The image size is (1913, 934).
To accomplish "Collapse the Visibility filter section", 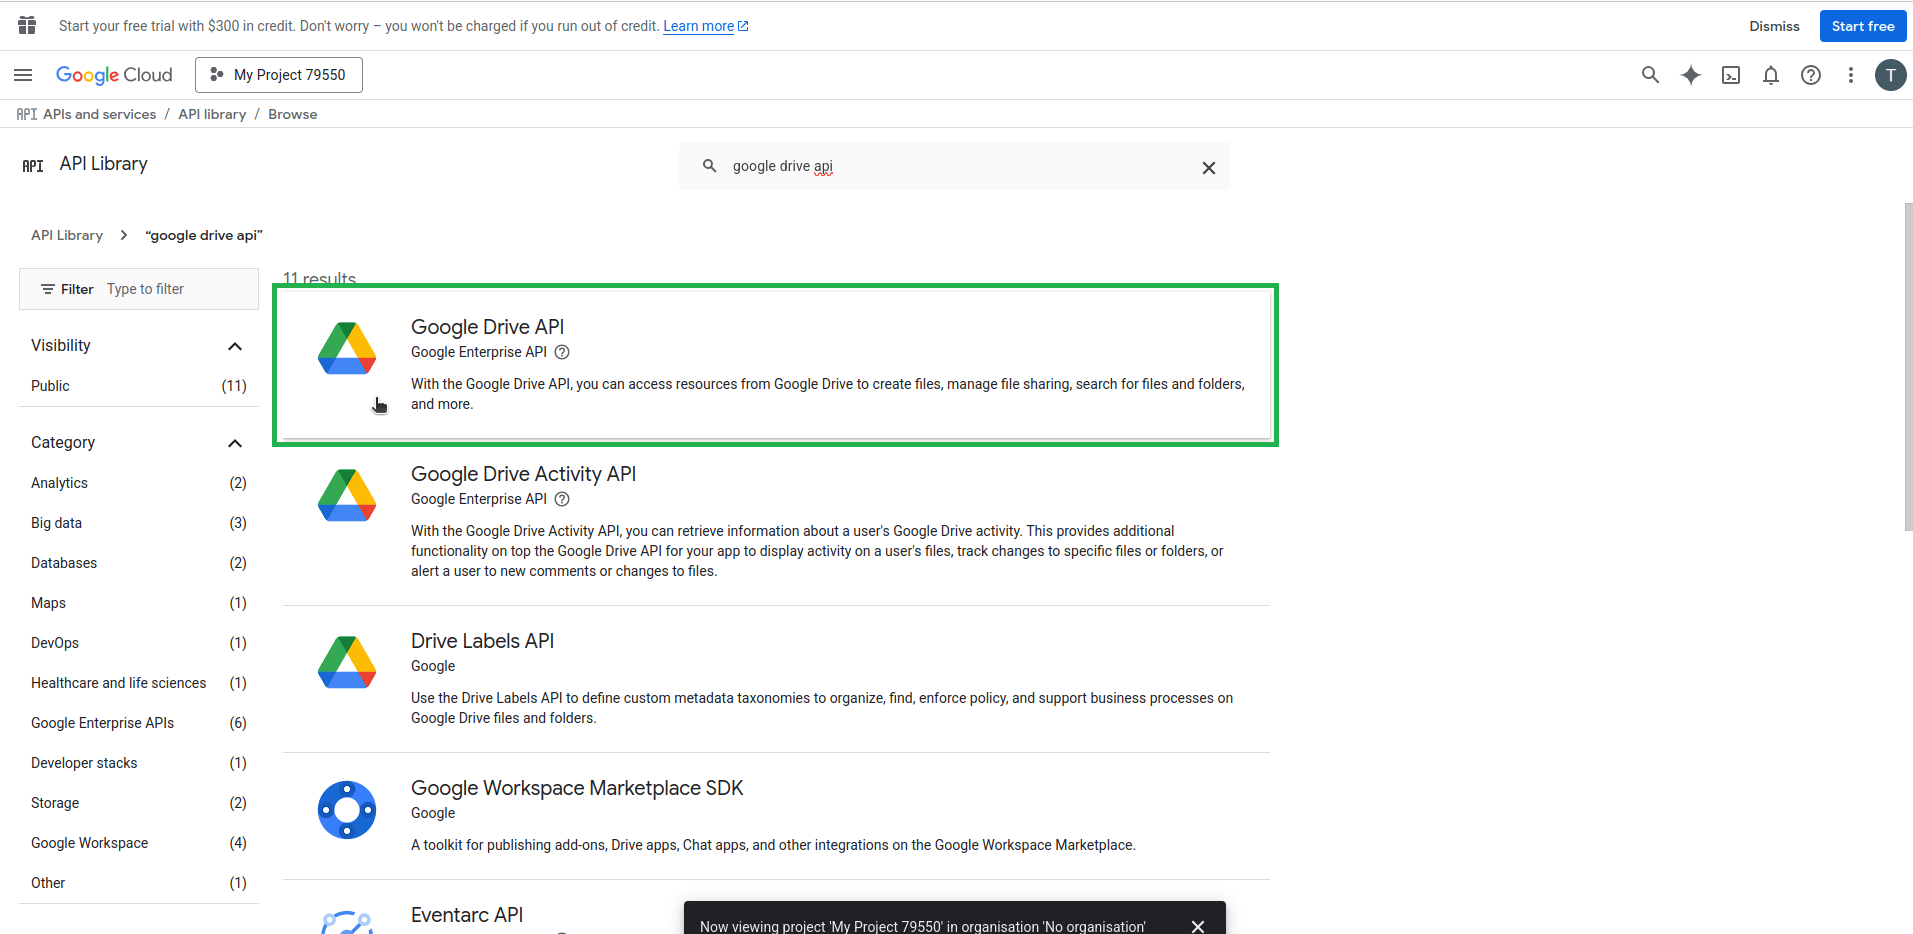I will click(x=235, y=346).
